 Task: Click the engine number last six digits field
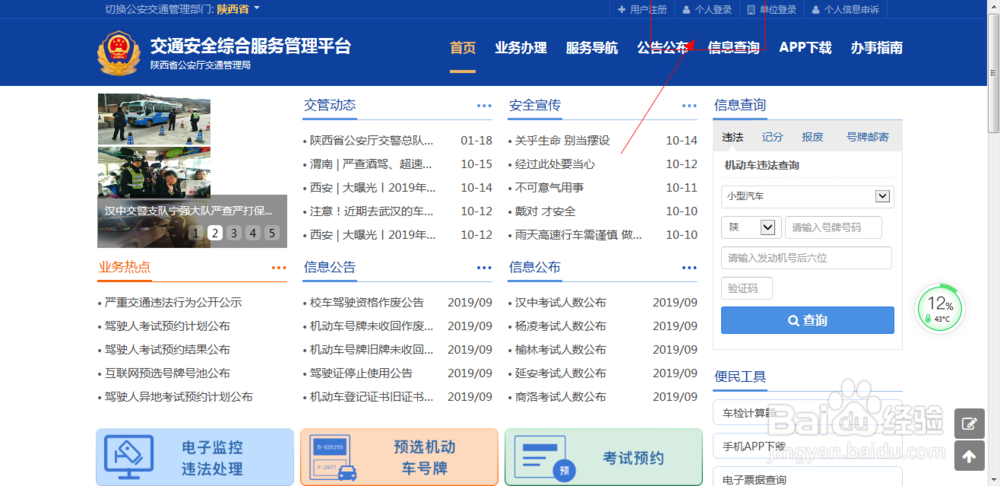click(x=807, y=258)
